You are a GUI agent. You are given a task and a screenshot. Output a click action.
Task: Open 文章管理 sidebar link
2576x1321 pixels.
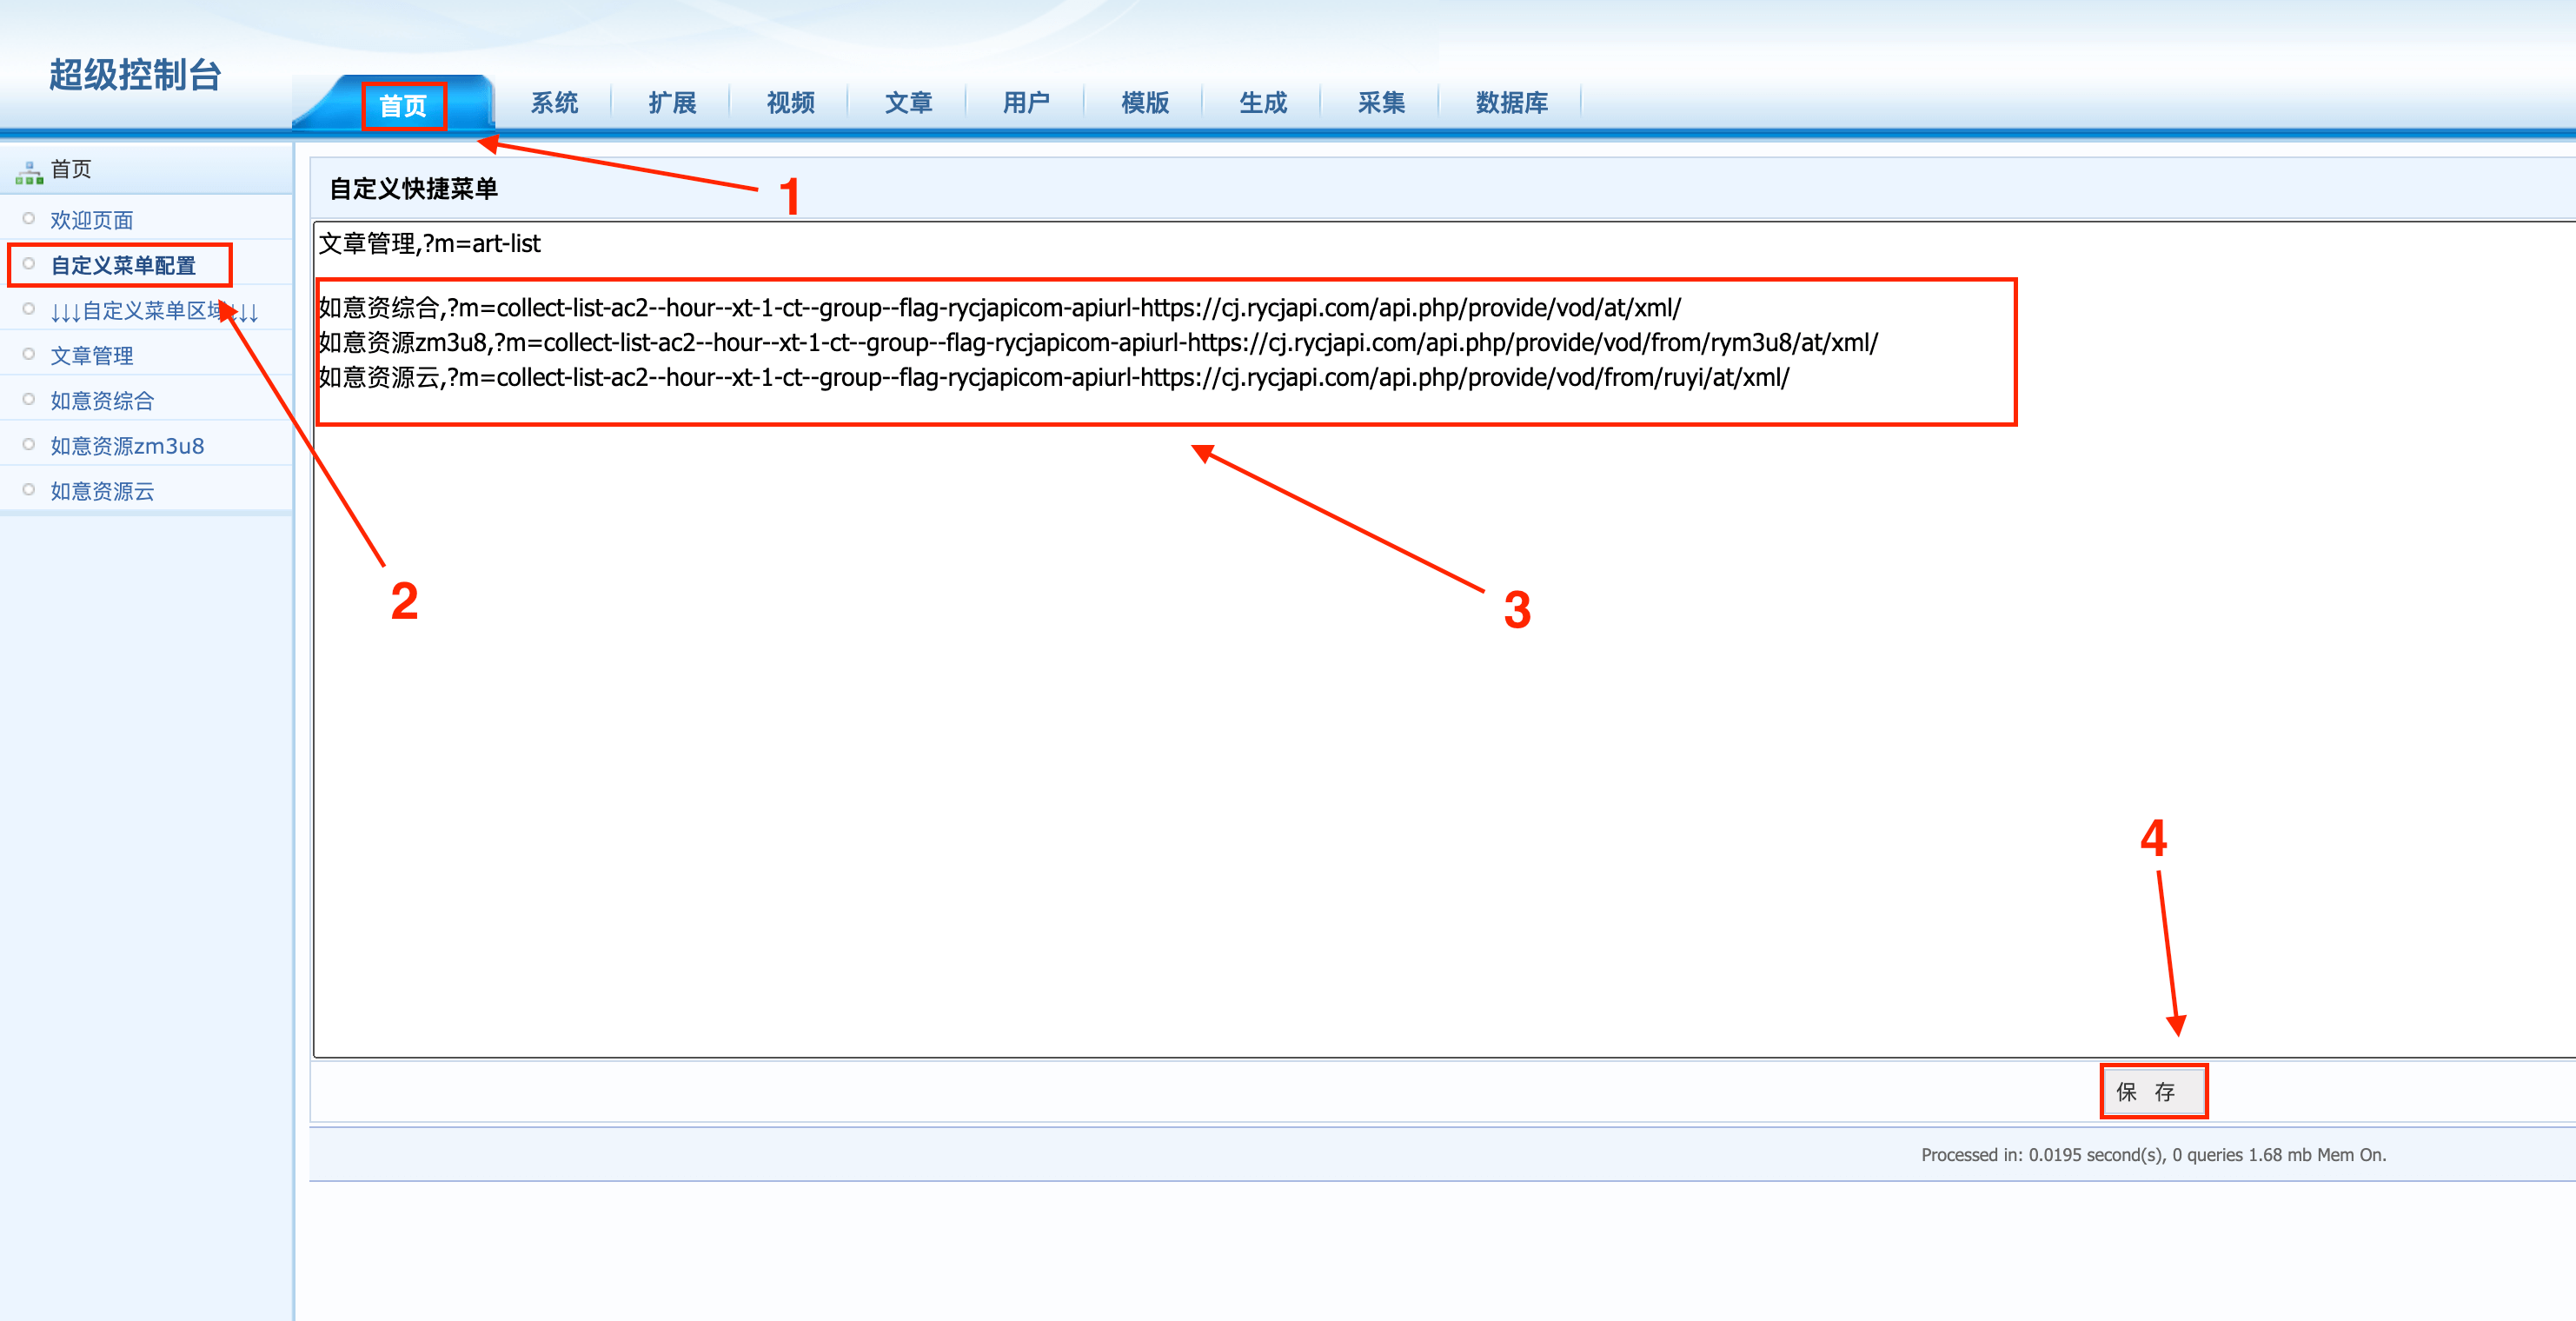[92, 356]
